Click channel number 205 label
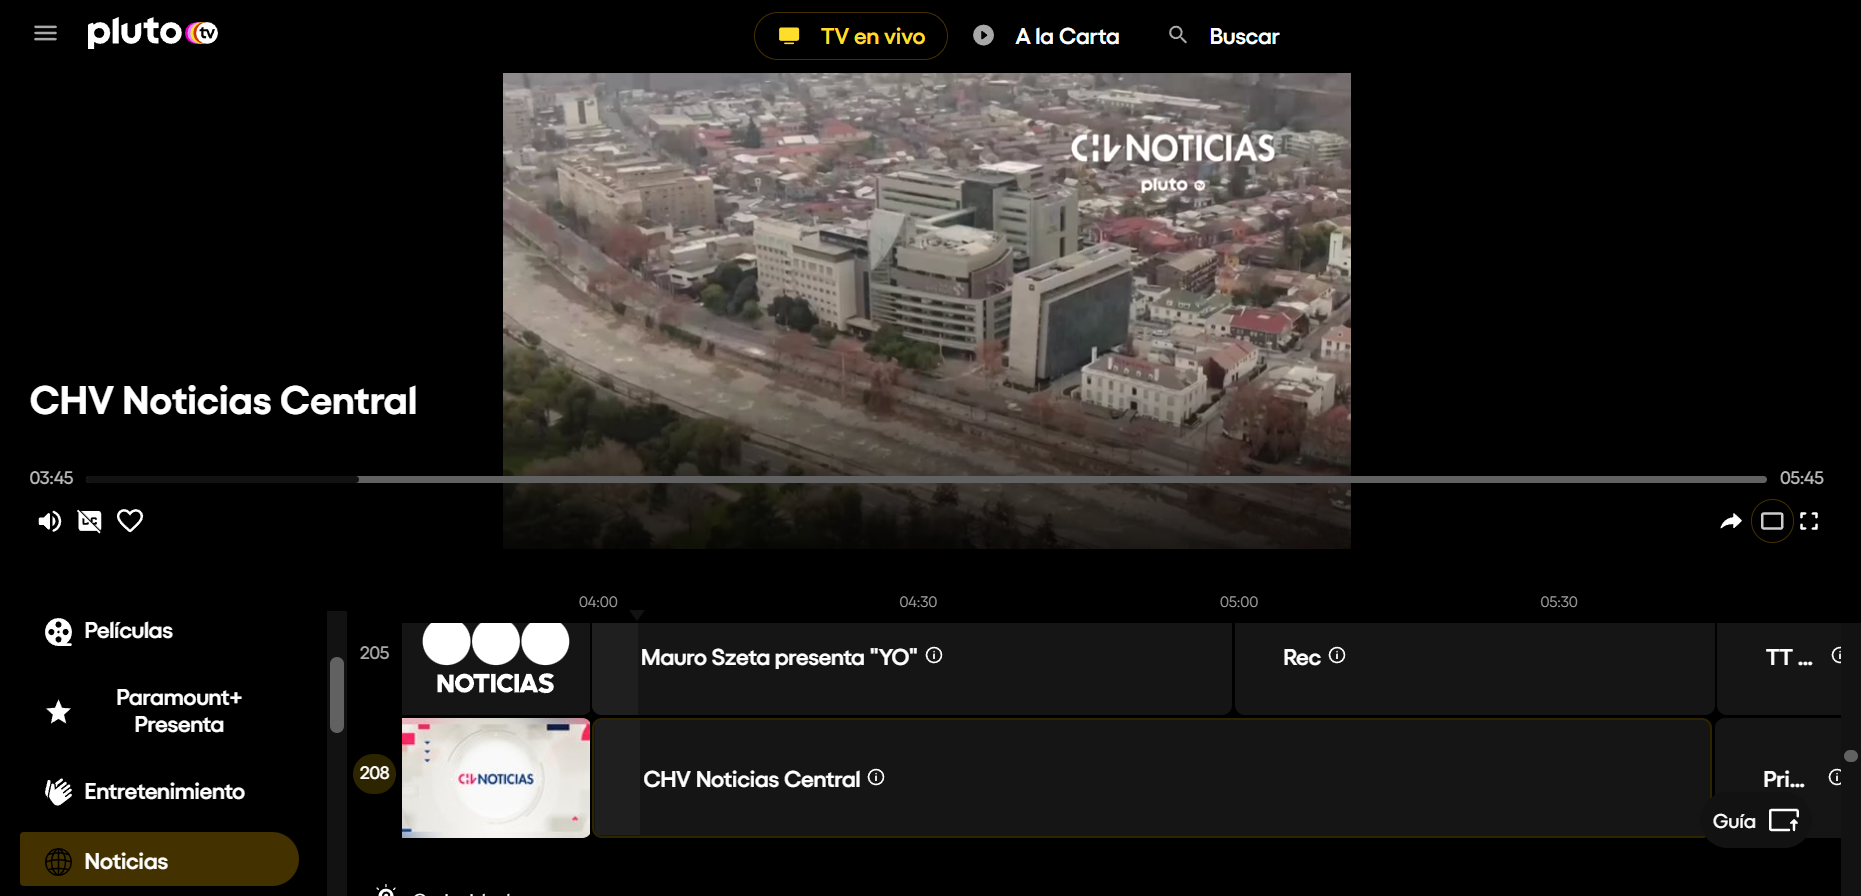 [x=374, y=653]
